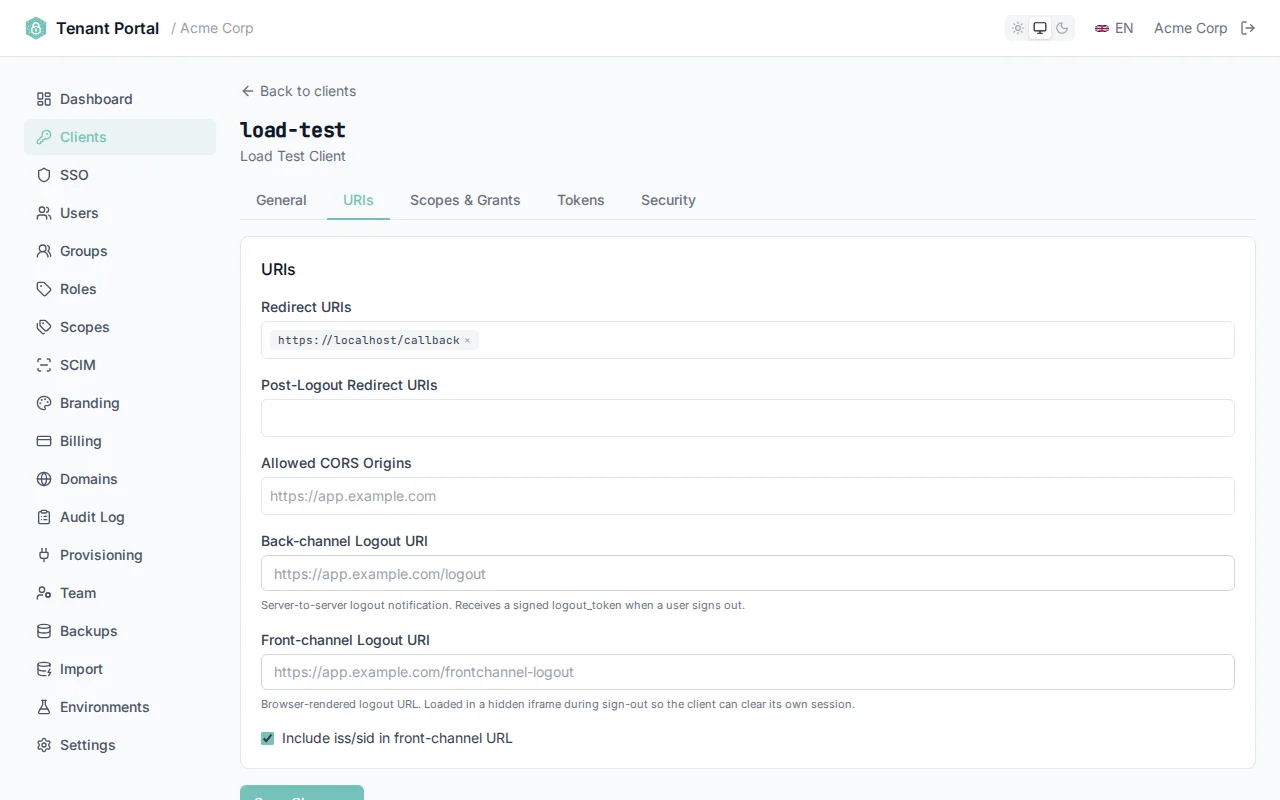Open Import page
Screen dimensions: 1280x800
[120, 669]
